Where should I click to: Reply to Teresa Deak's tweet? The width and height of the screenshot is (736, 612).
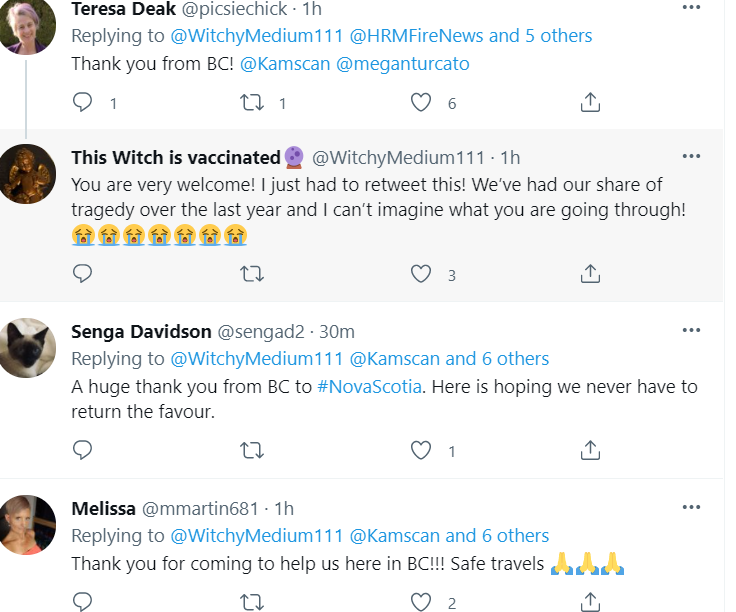[83, 102]
